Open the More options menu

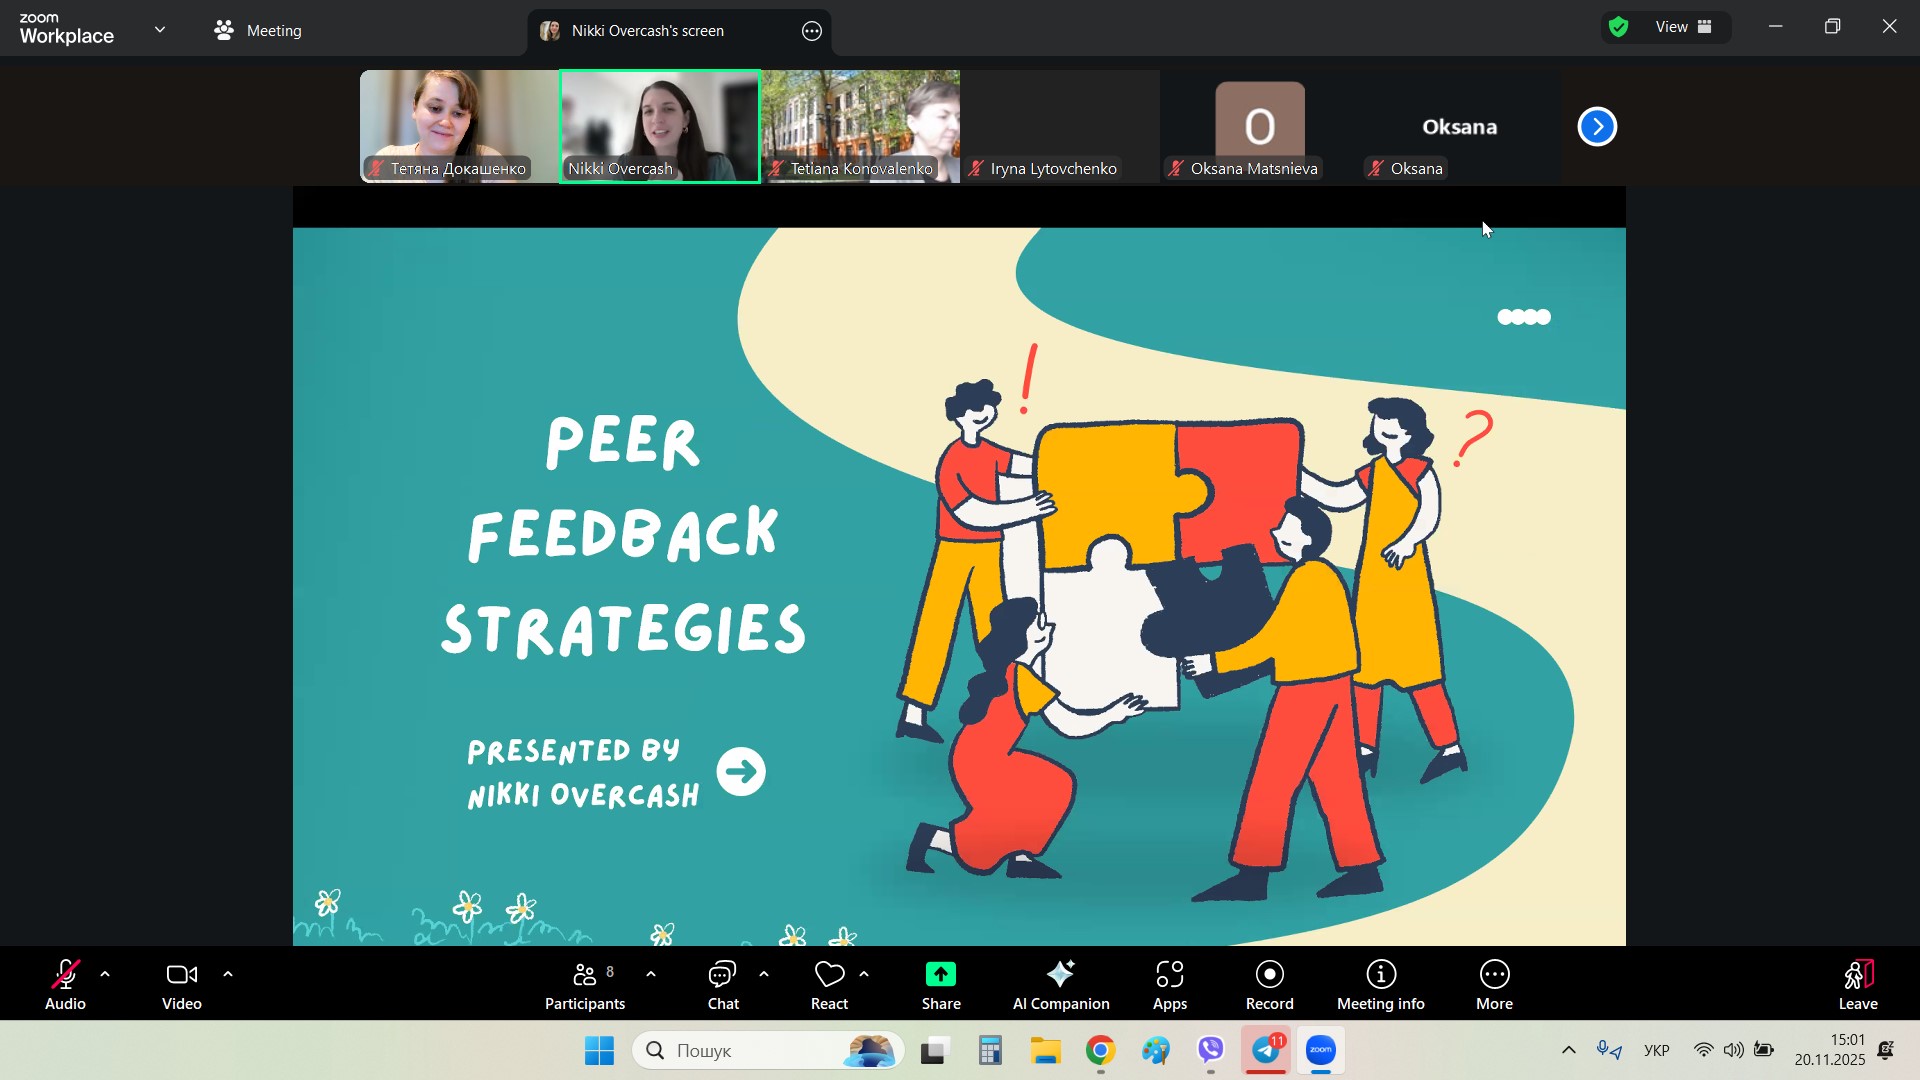pos(1494,986)
